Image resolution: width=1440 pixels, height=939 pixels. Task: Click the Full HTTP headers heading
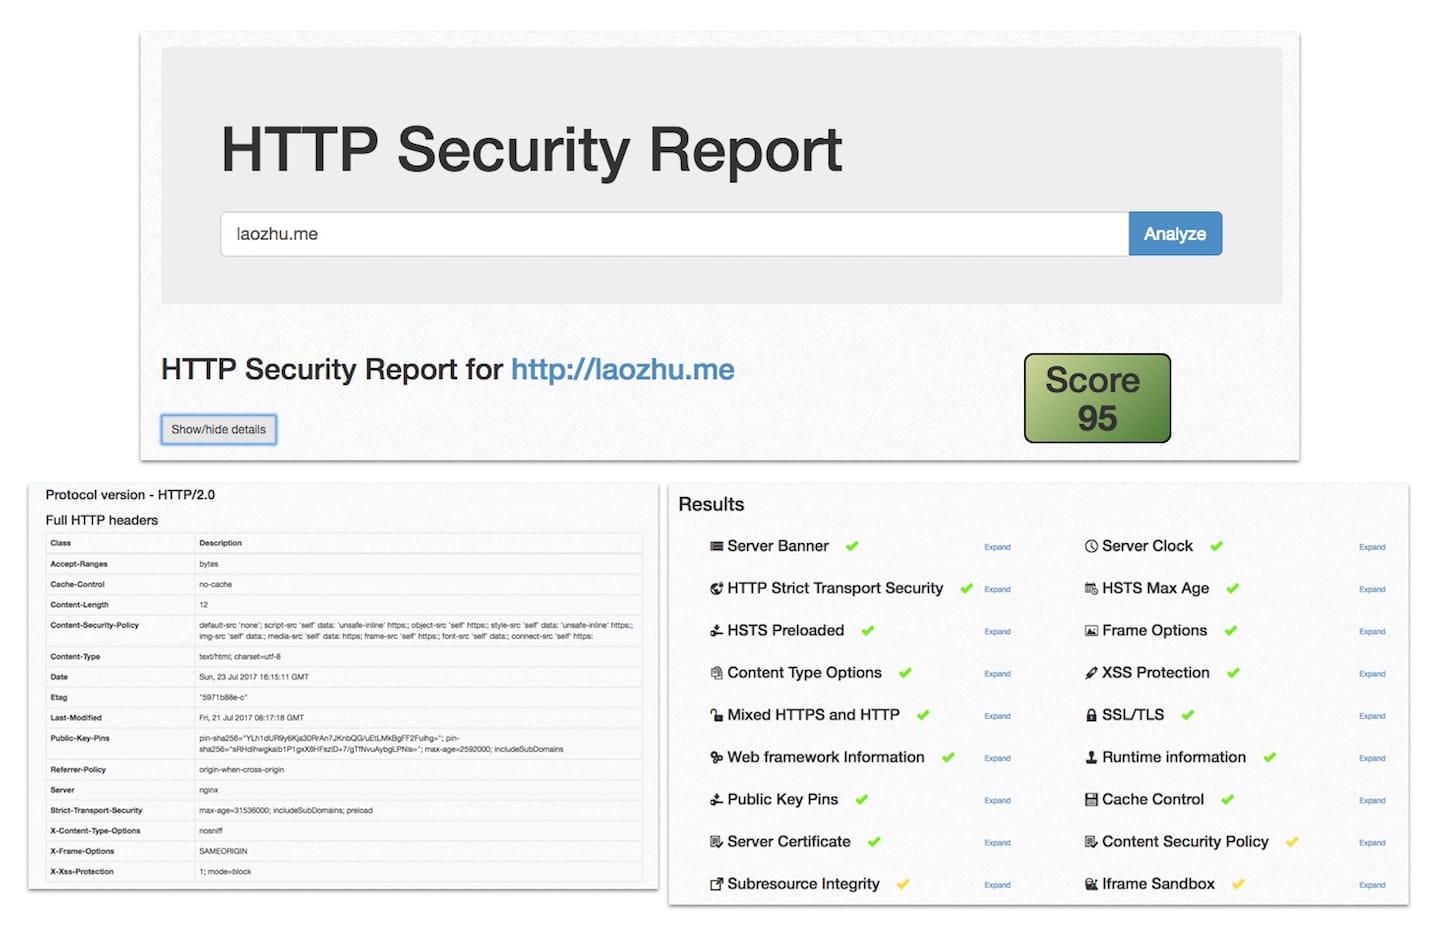click(100, 520)
